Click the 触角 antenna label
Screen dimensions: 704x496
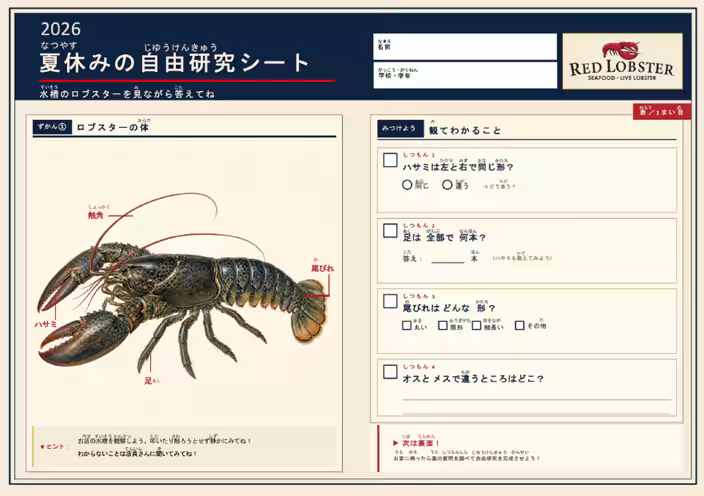tap(96, 215)
